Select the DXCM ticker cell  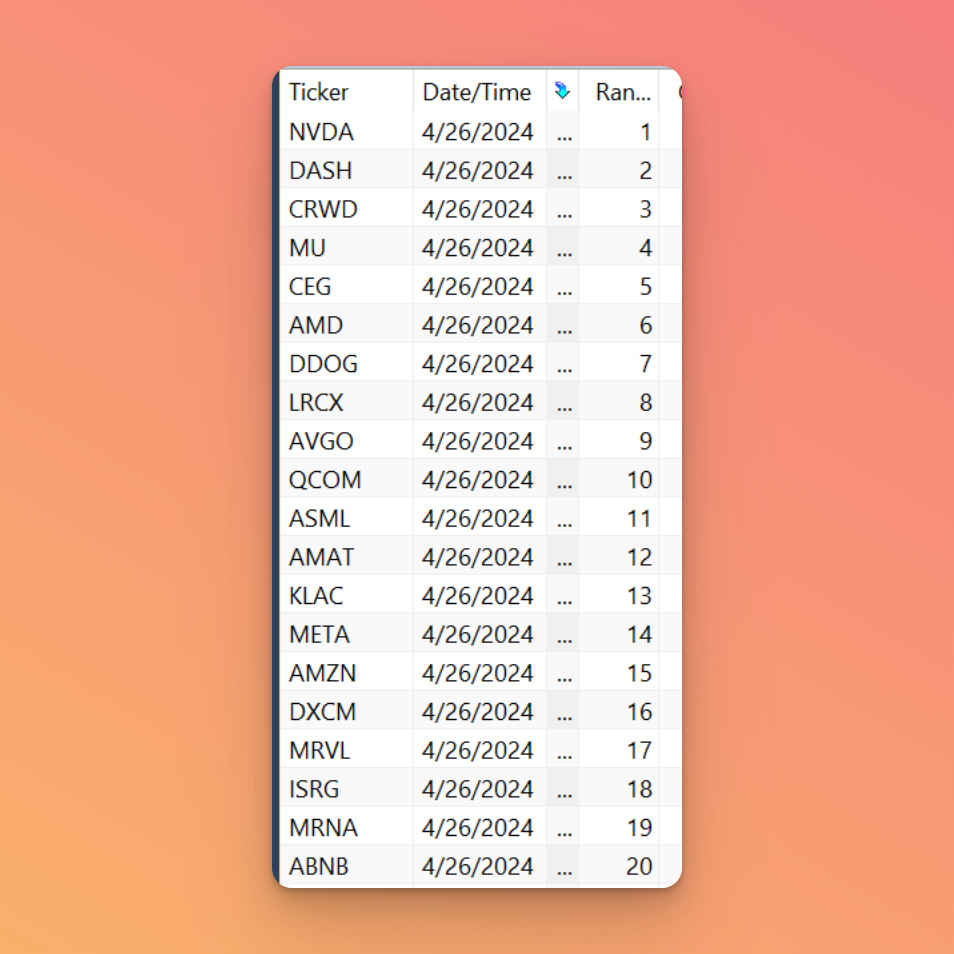[x=346, y=711]
